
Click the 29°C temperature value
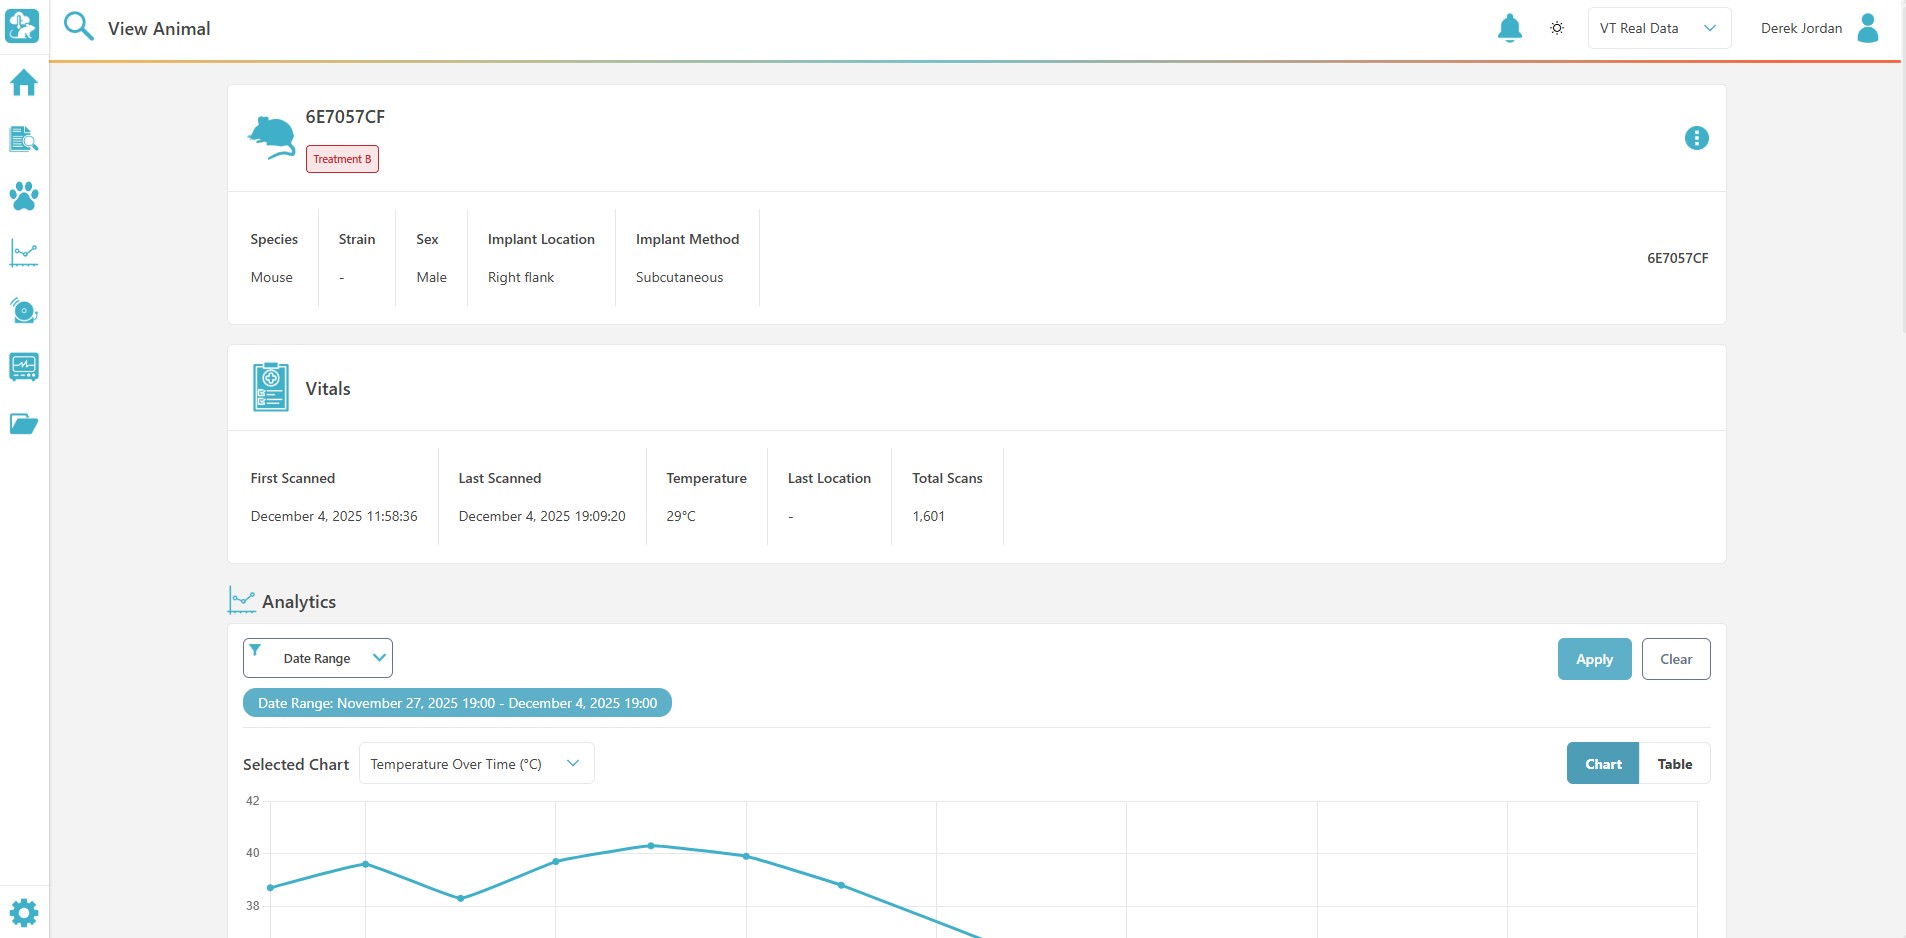[681, 516]
